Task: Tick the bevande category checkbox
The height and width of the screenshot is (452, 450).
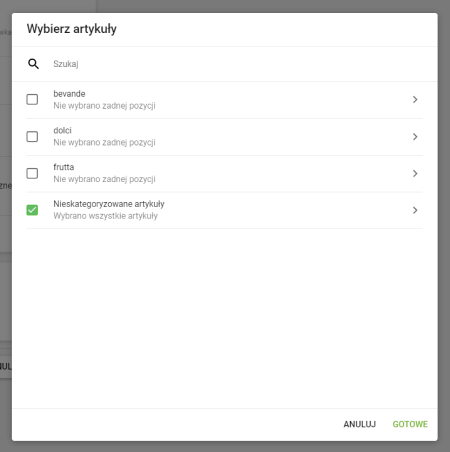Action: click(x=32, y=99)
